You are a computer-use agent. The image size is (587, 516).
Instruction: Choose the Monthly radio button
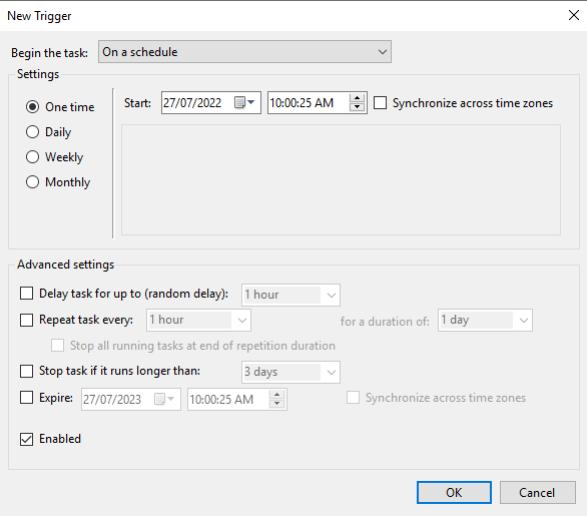pyautogui.click(x=33, y=182)
